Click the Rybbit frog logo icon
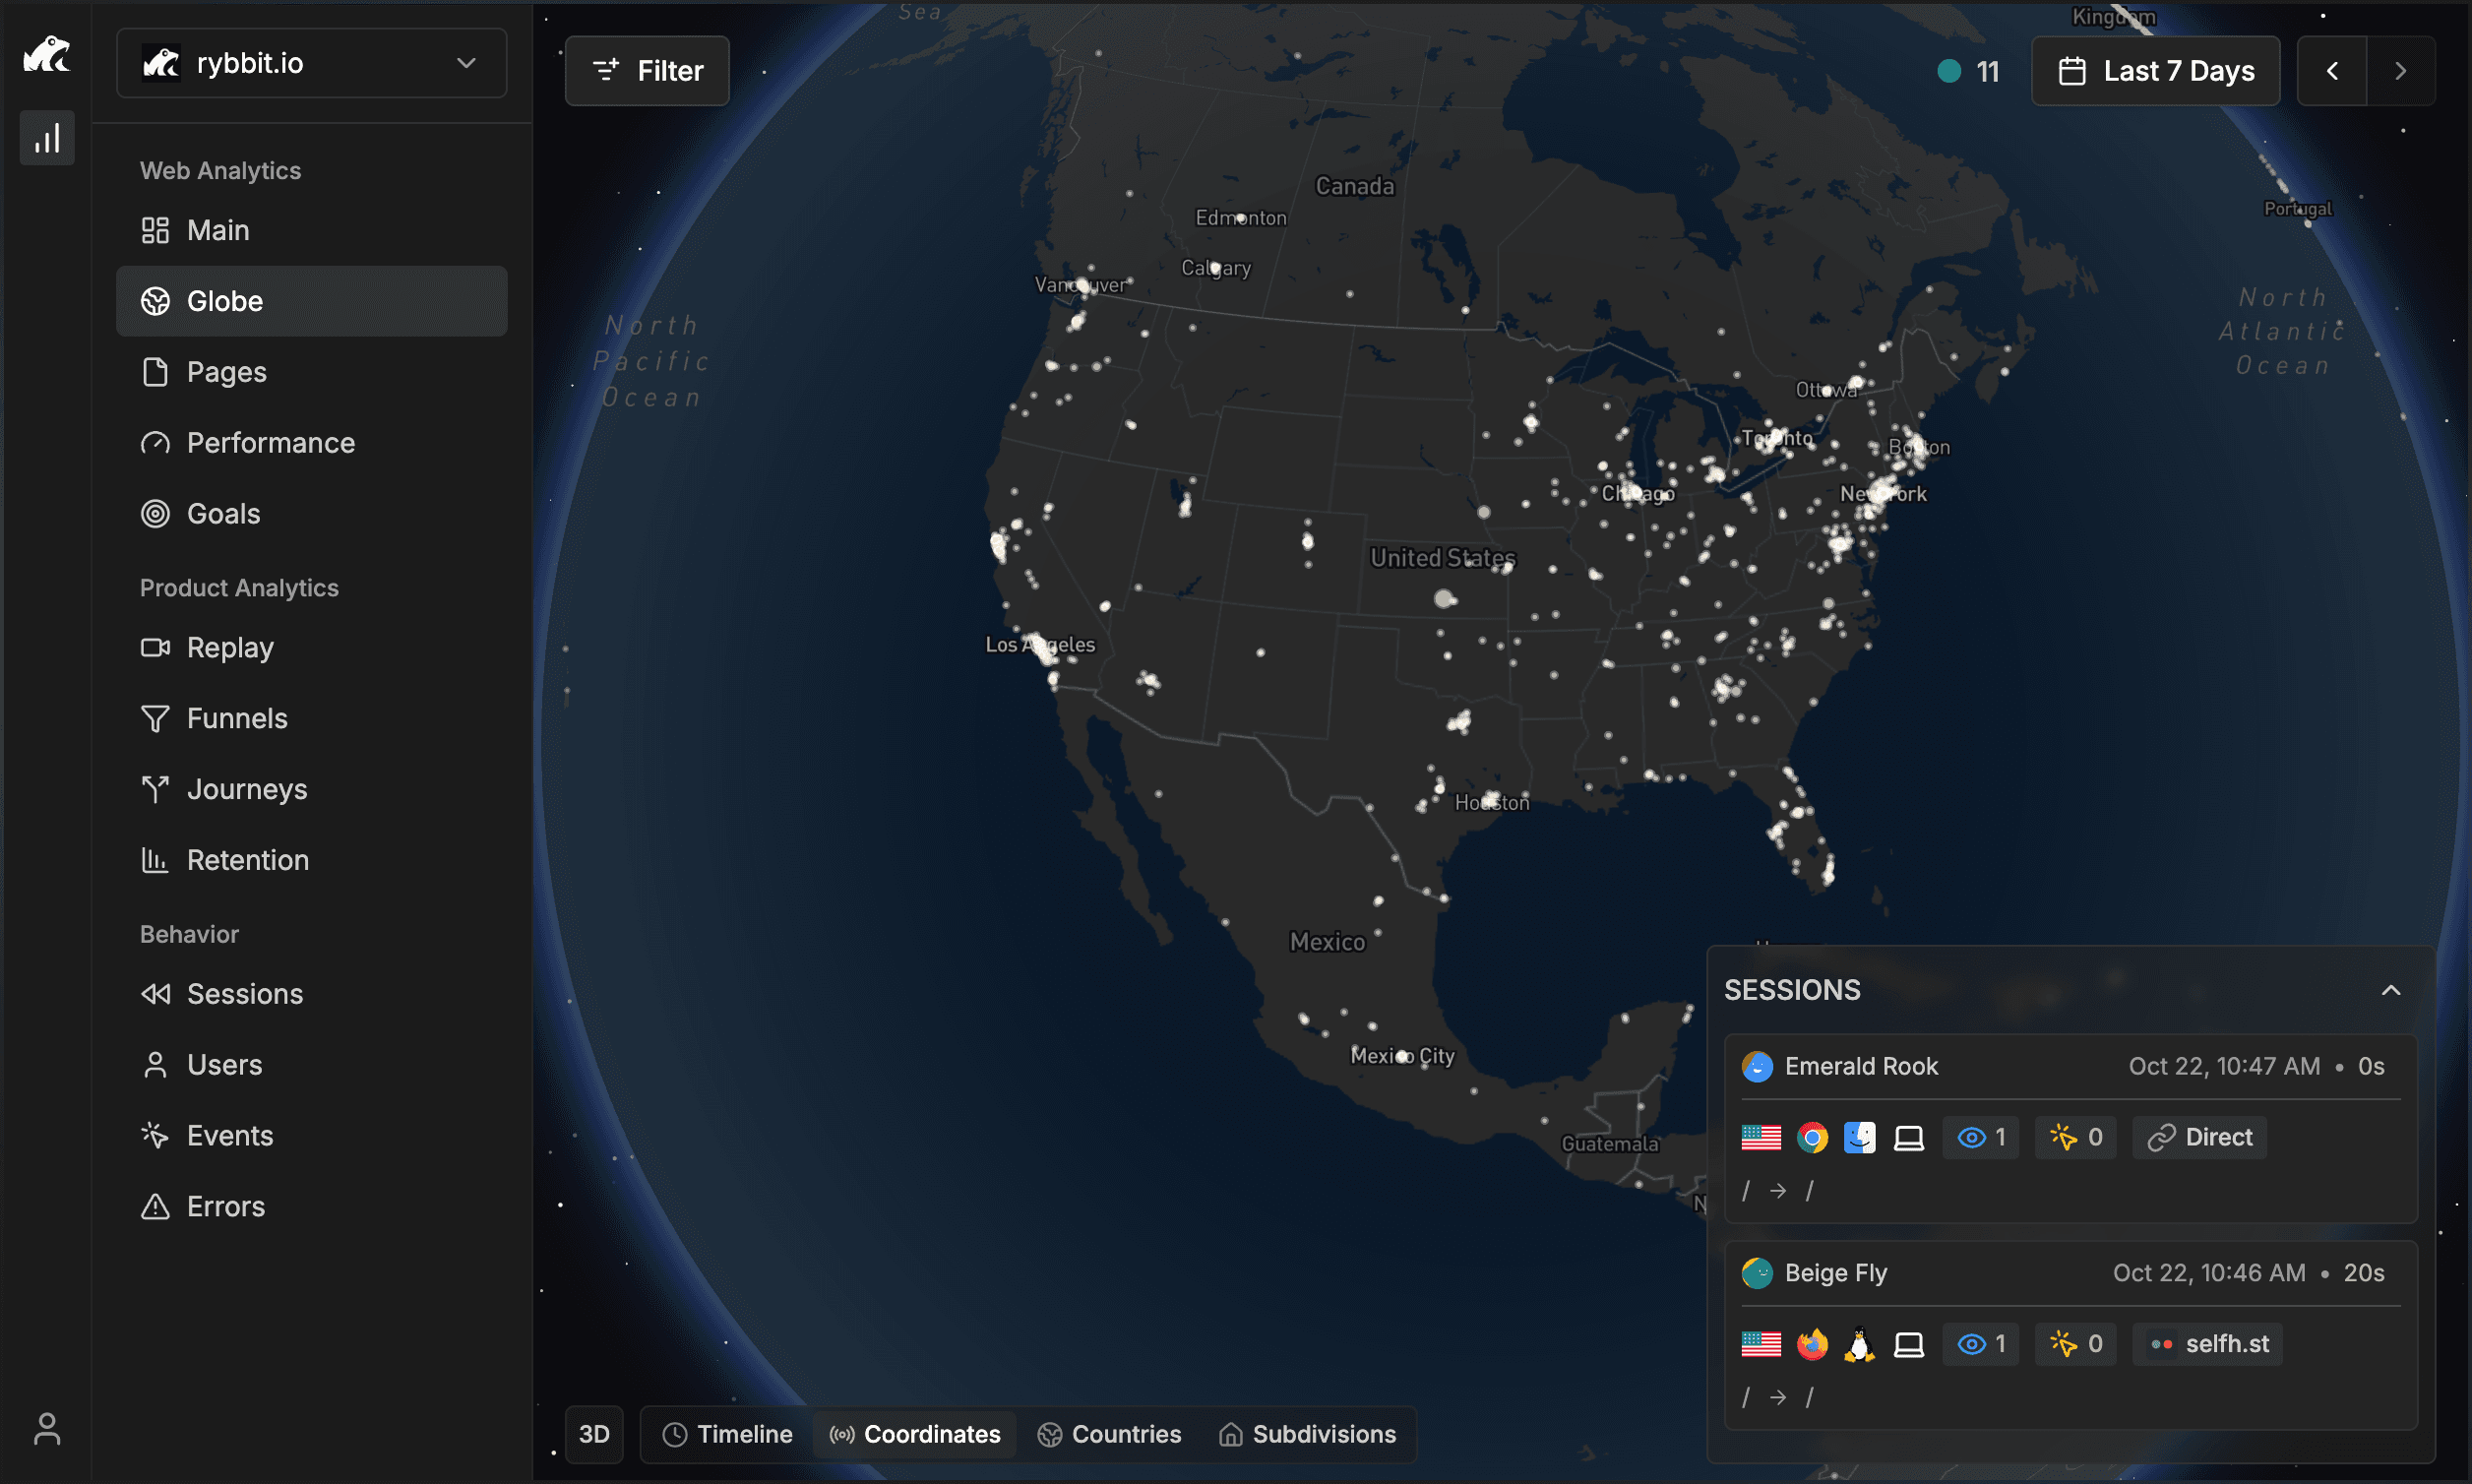The height and width of the screenshot is (1484, 2472). pyautogui.click(x=46, y=55)
